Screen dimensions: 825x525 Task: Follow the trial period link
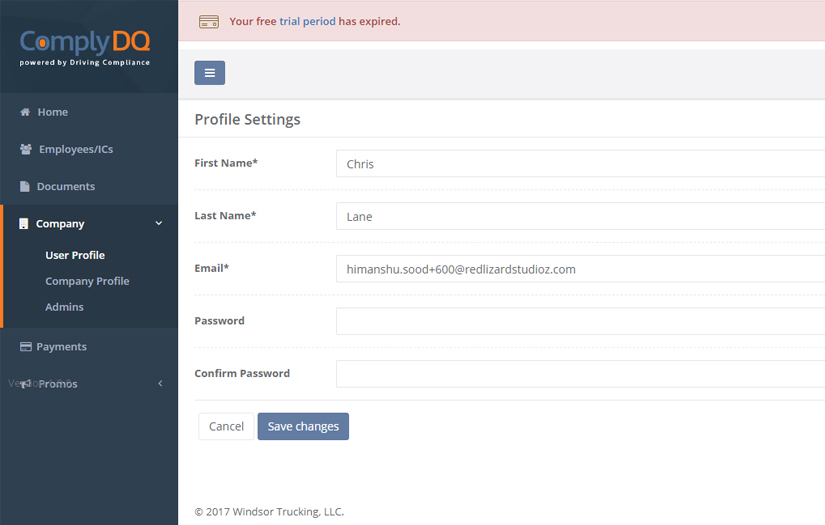click(x=307, y=21)
